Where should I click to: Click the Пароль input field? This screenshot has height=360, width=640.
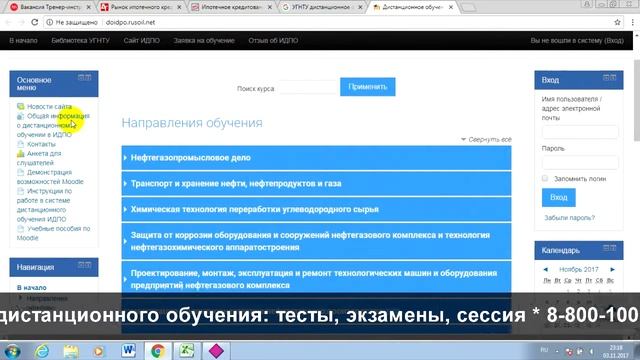(x=580, y=162)
